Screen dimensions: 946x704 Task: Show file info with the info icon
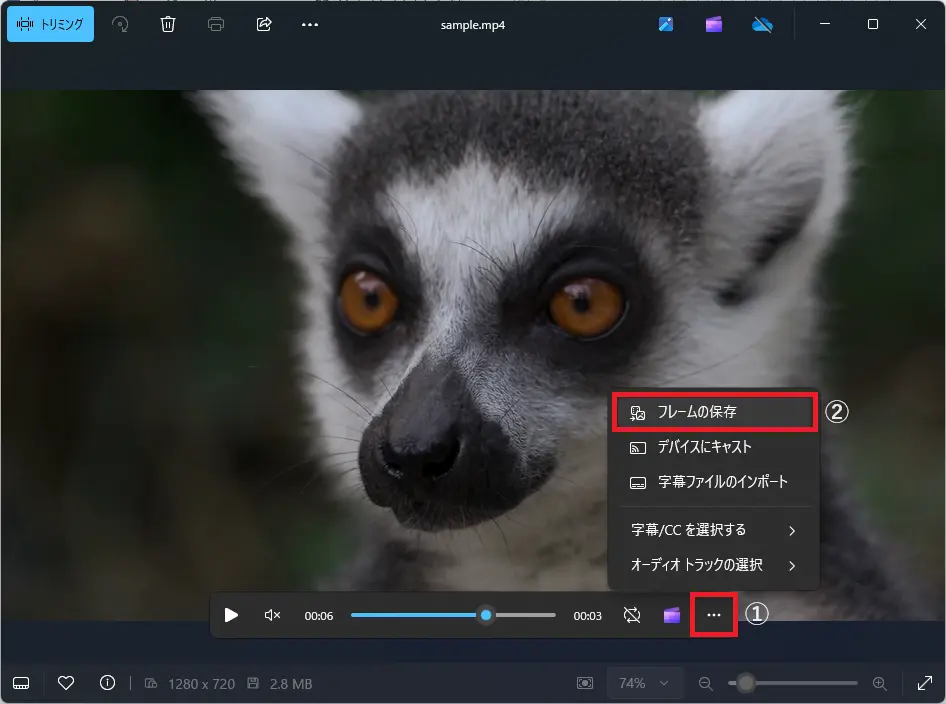[x=108, y=683]
